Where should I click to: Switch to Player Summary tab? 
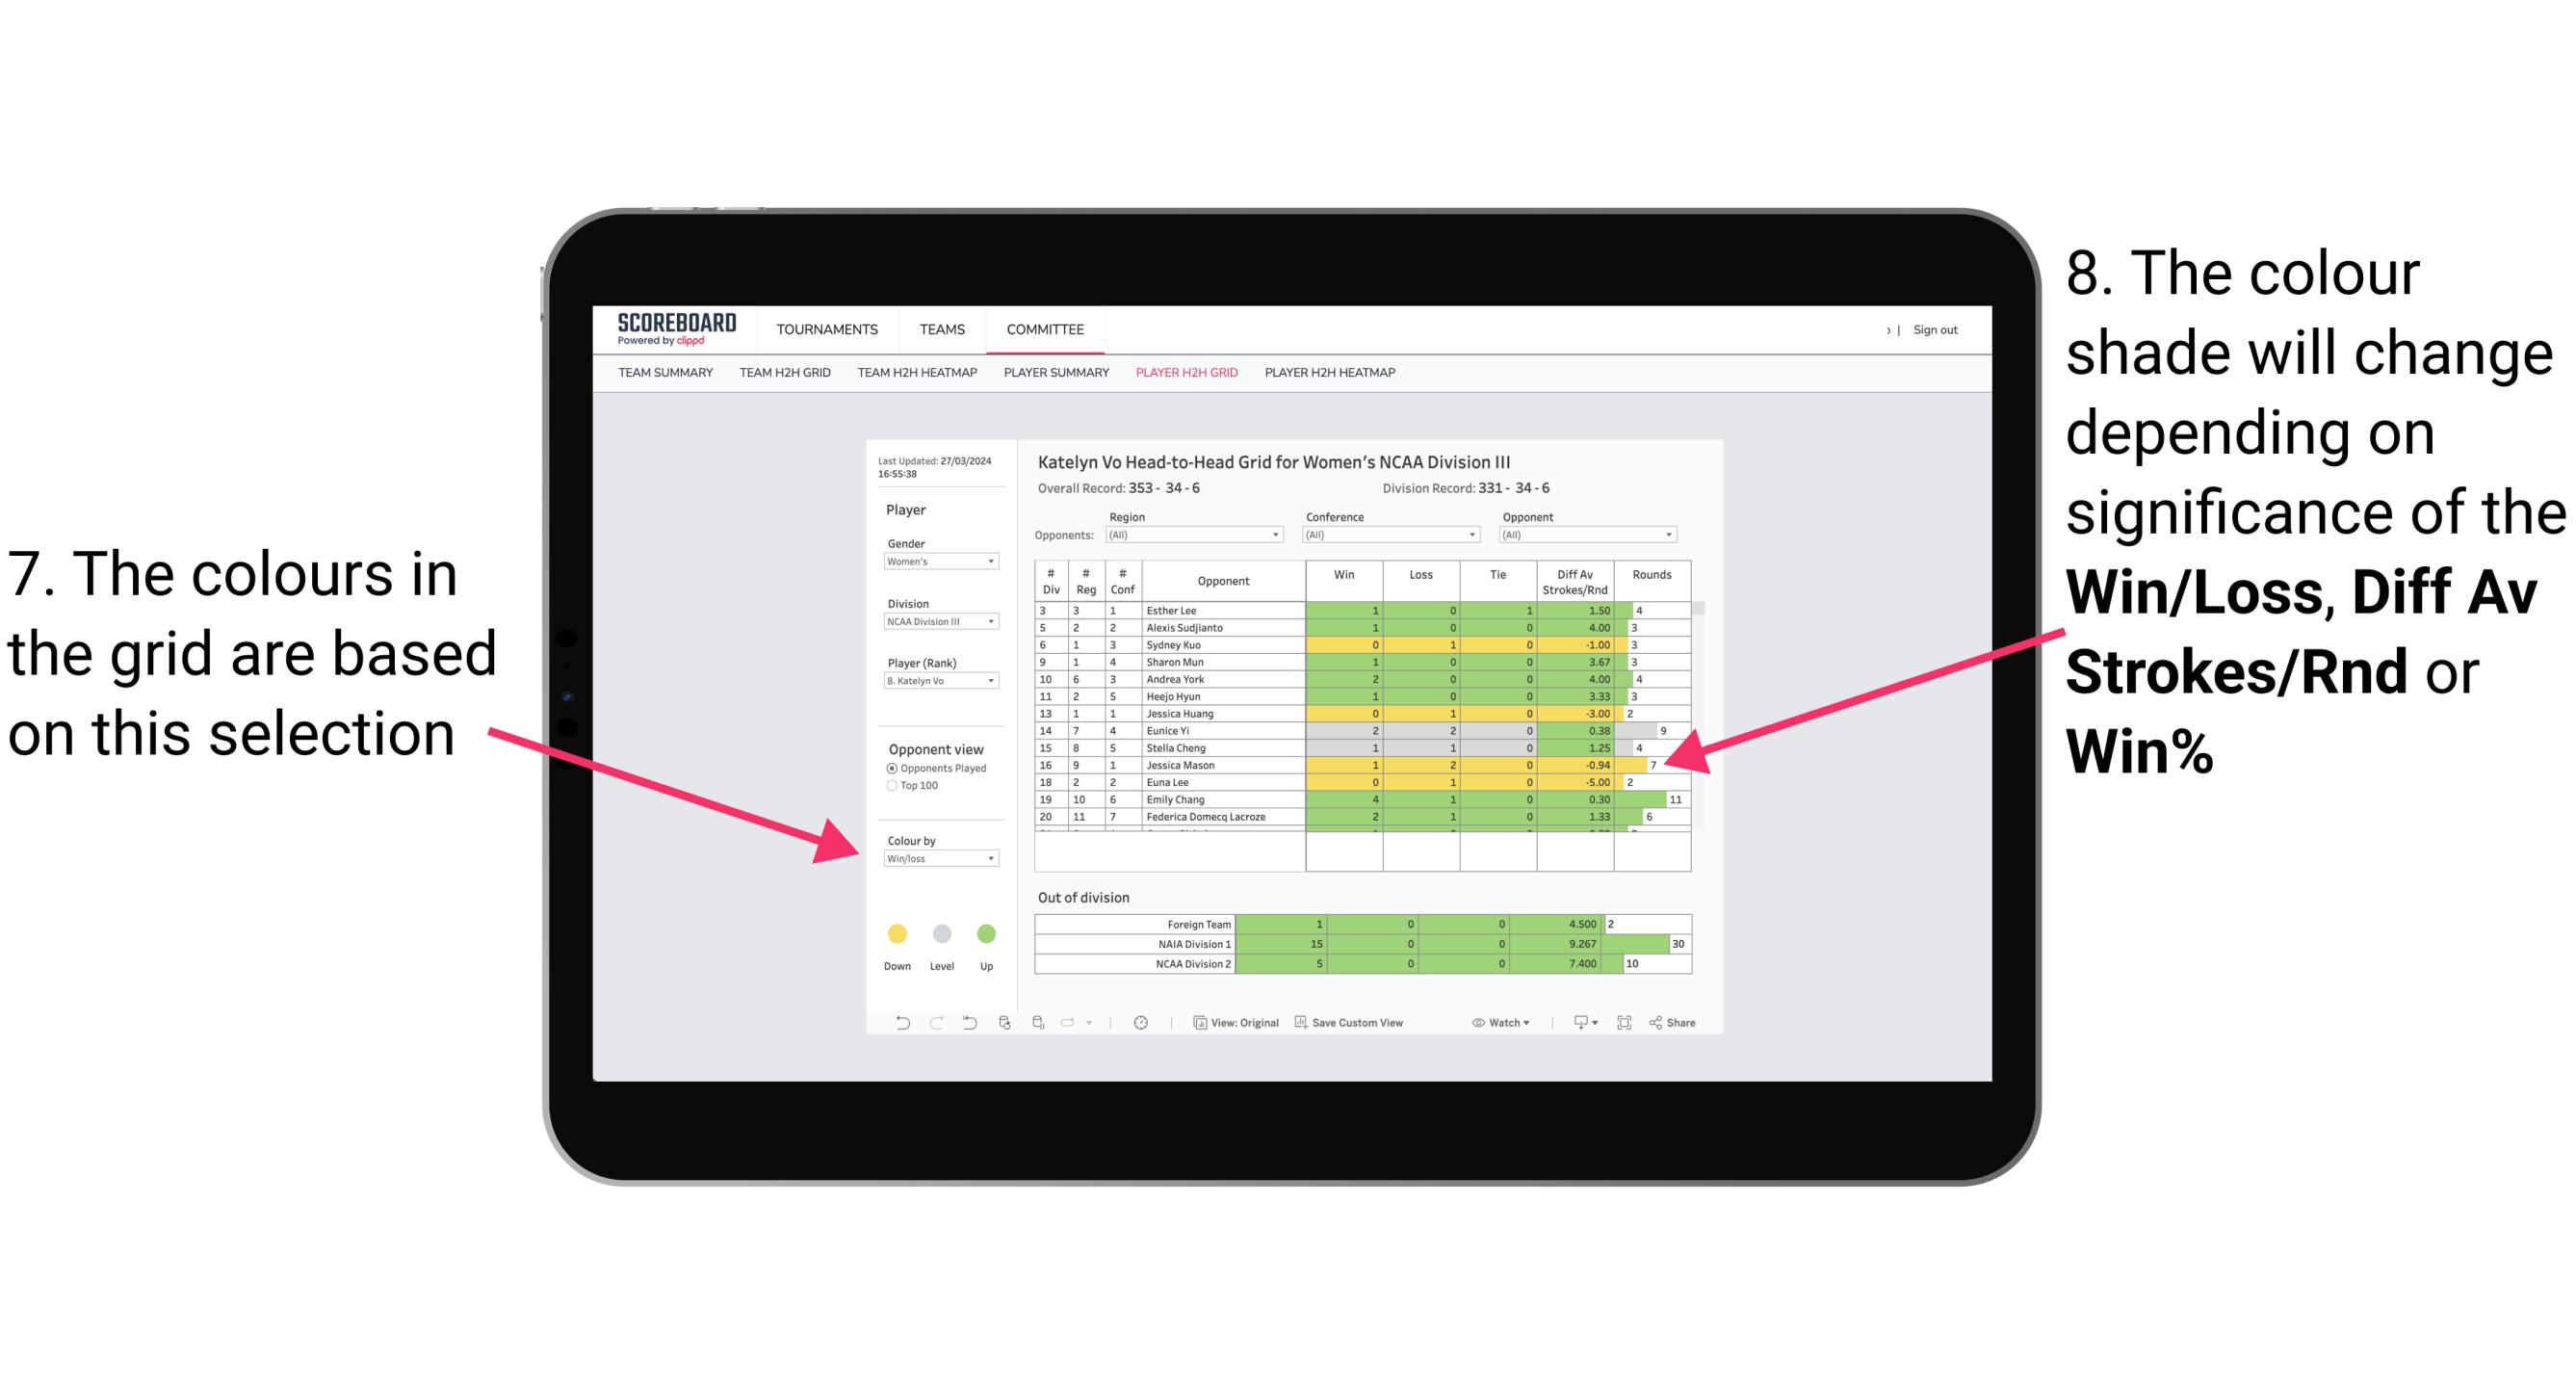click(x=1053, y=378)
